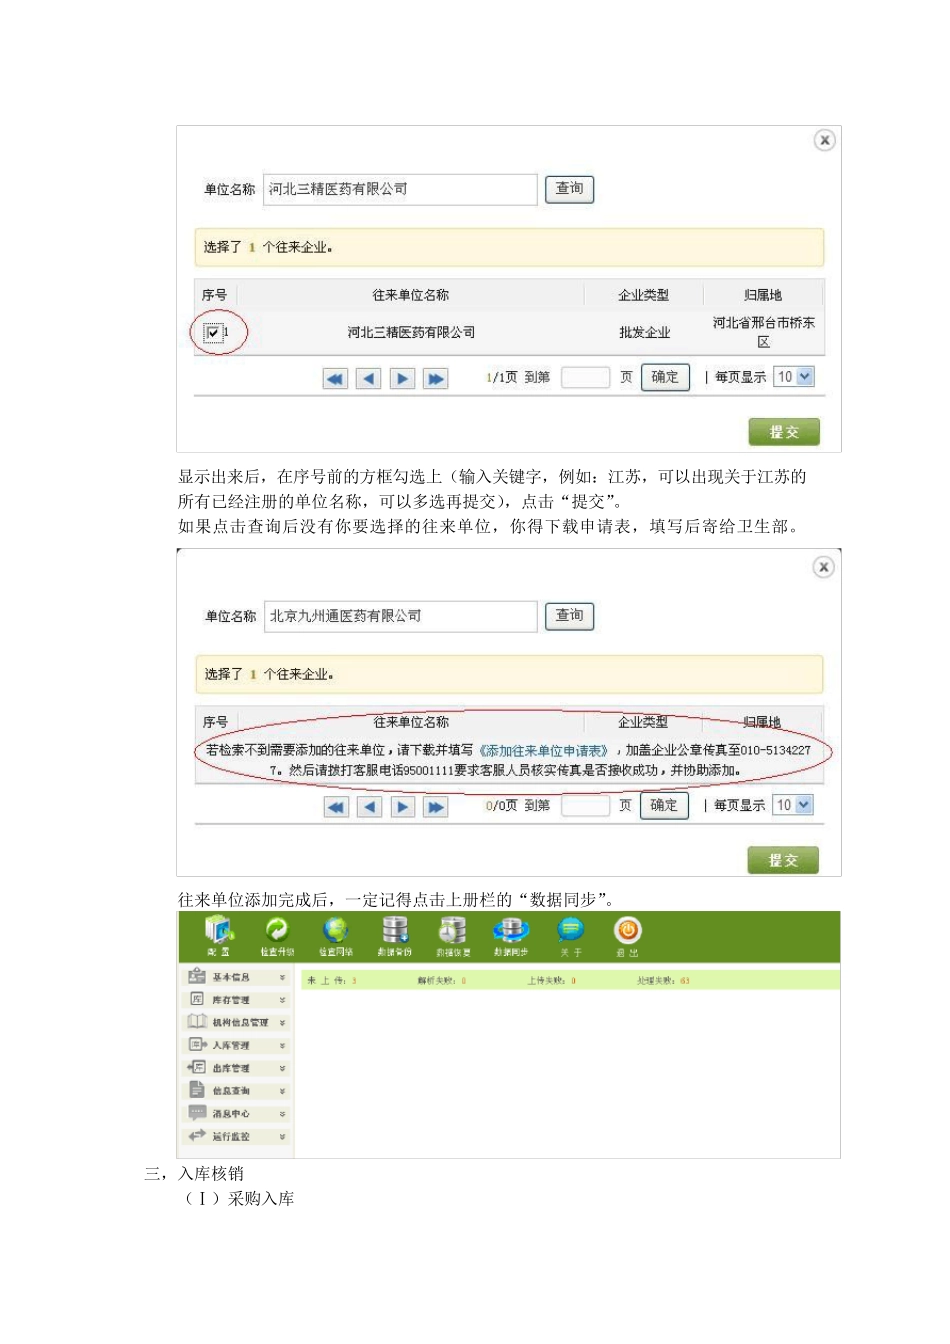This screenshot has height=1344, width=950.
Task: Click 查询 button next to 河北三精医药有限公司
Action: point(569,189)
